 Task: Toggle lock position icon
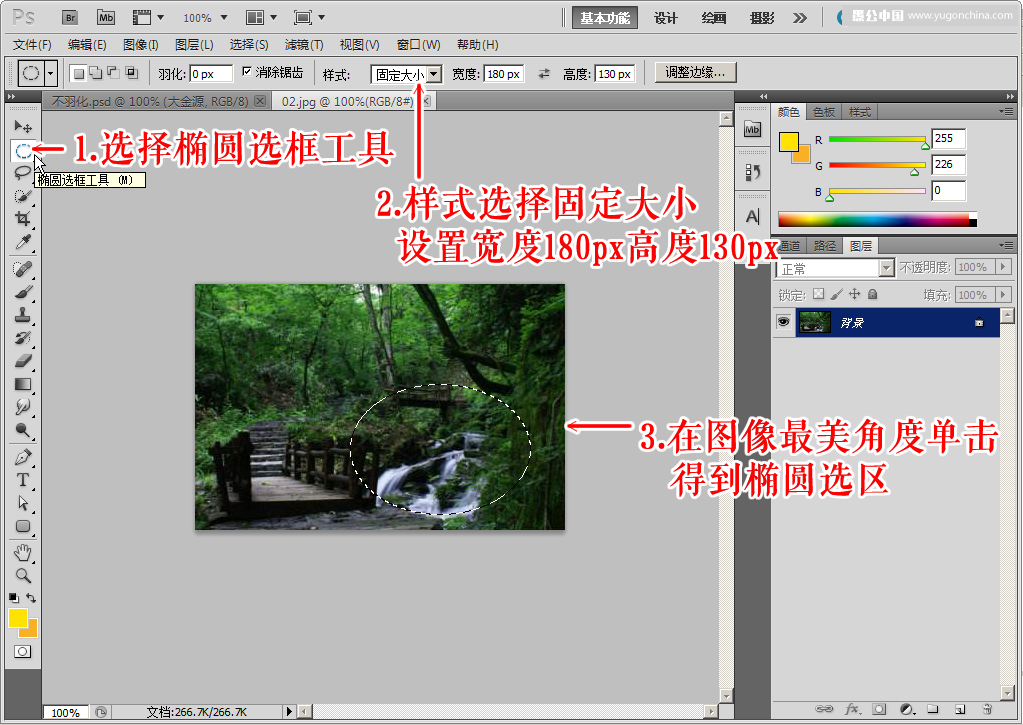coord(854,294)
